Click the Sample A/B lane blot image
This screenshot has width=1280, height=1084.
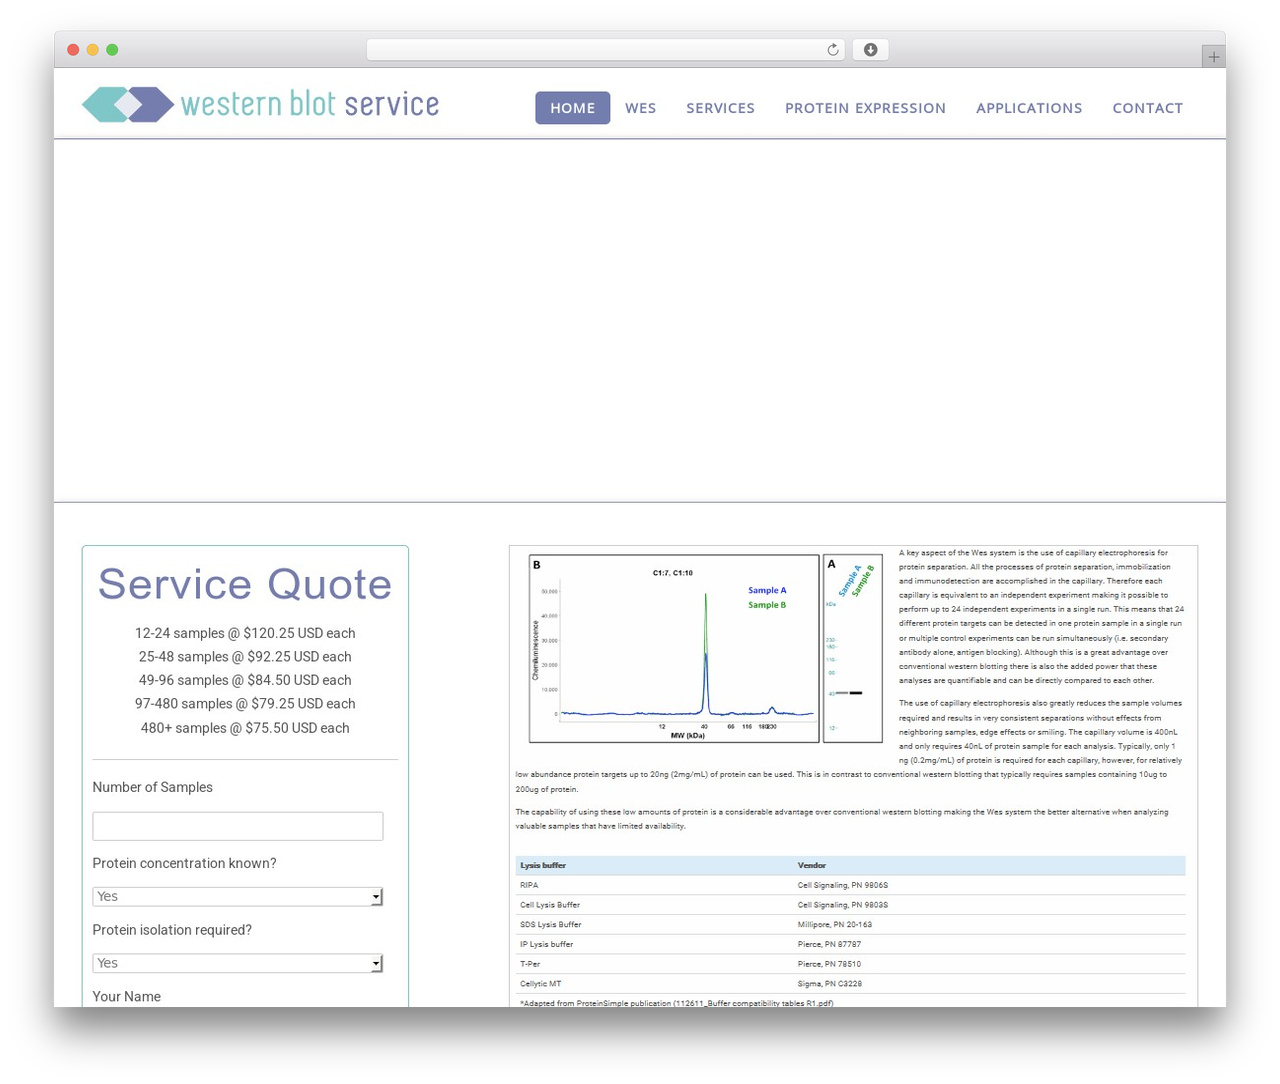pyautogui.click(x=852, y=649)
